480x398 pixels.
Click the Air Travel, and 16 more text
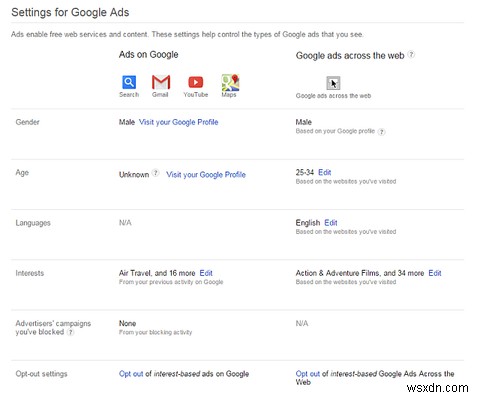[x=157, y=273]
